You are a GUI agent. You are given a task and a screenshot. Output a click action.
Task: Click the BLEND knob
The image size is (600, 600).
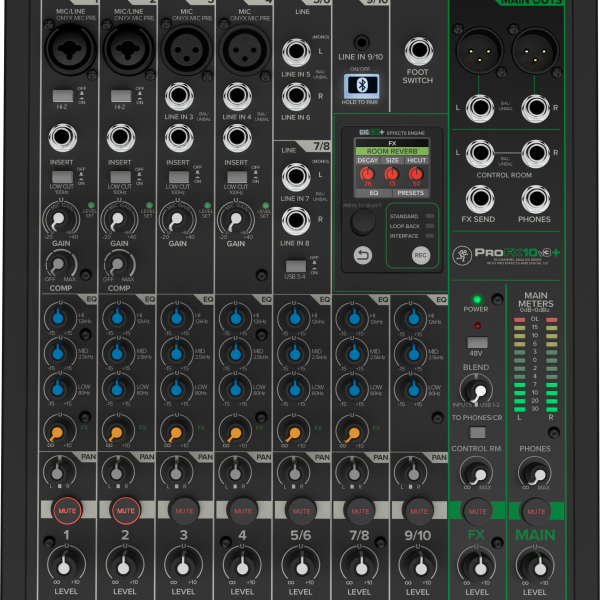coord(476,390)
